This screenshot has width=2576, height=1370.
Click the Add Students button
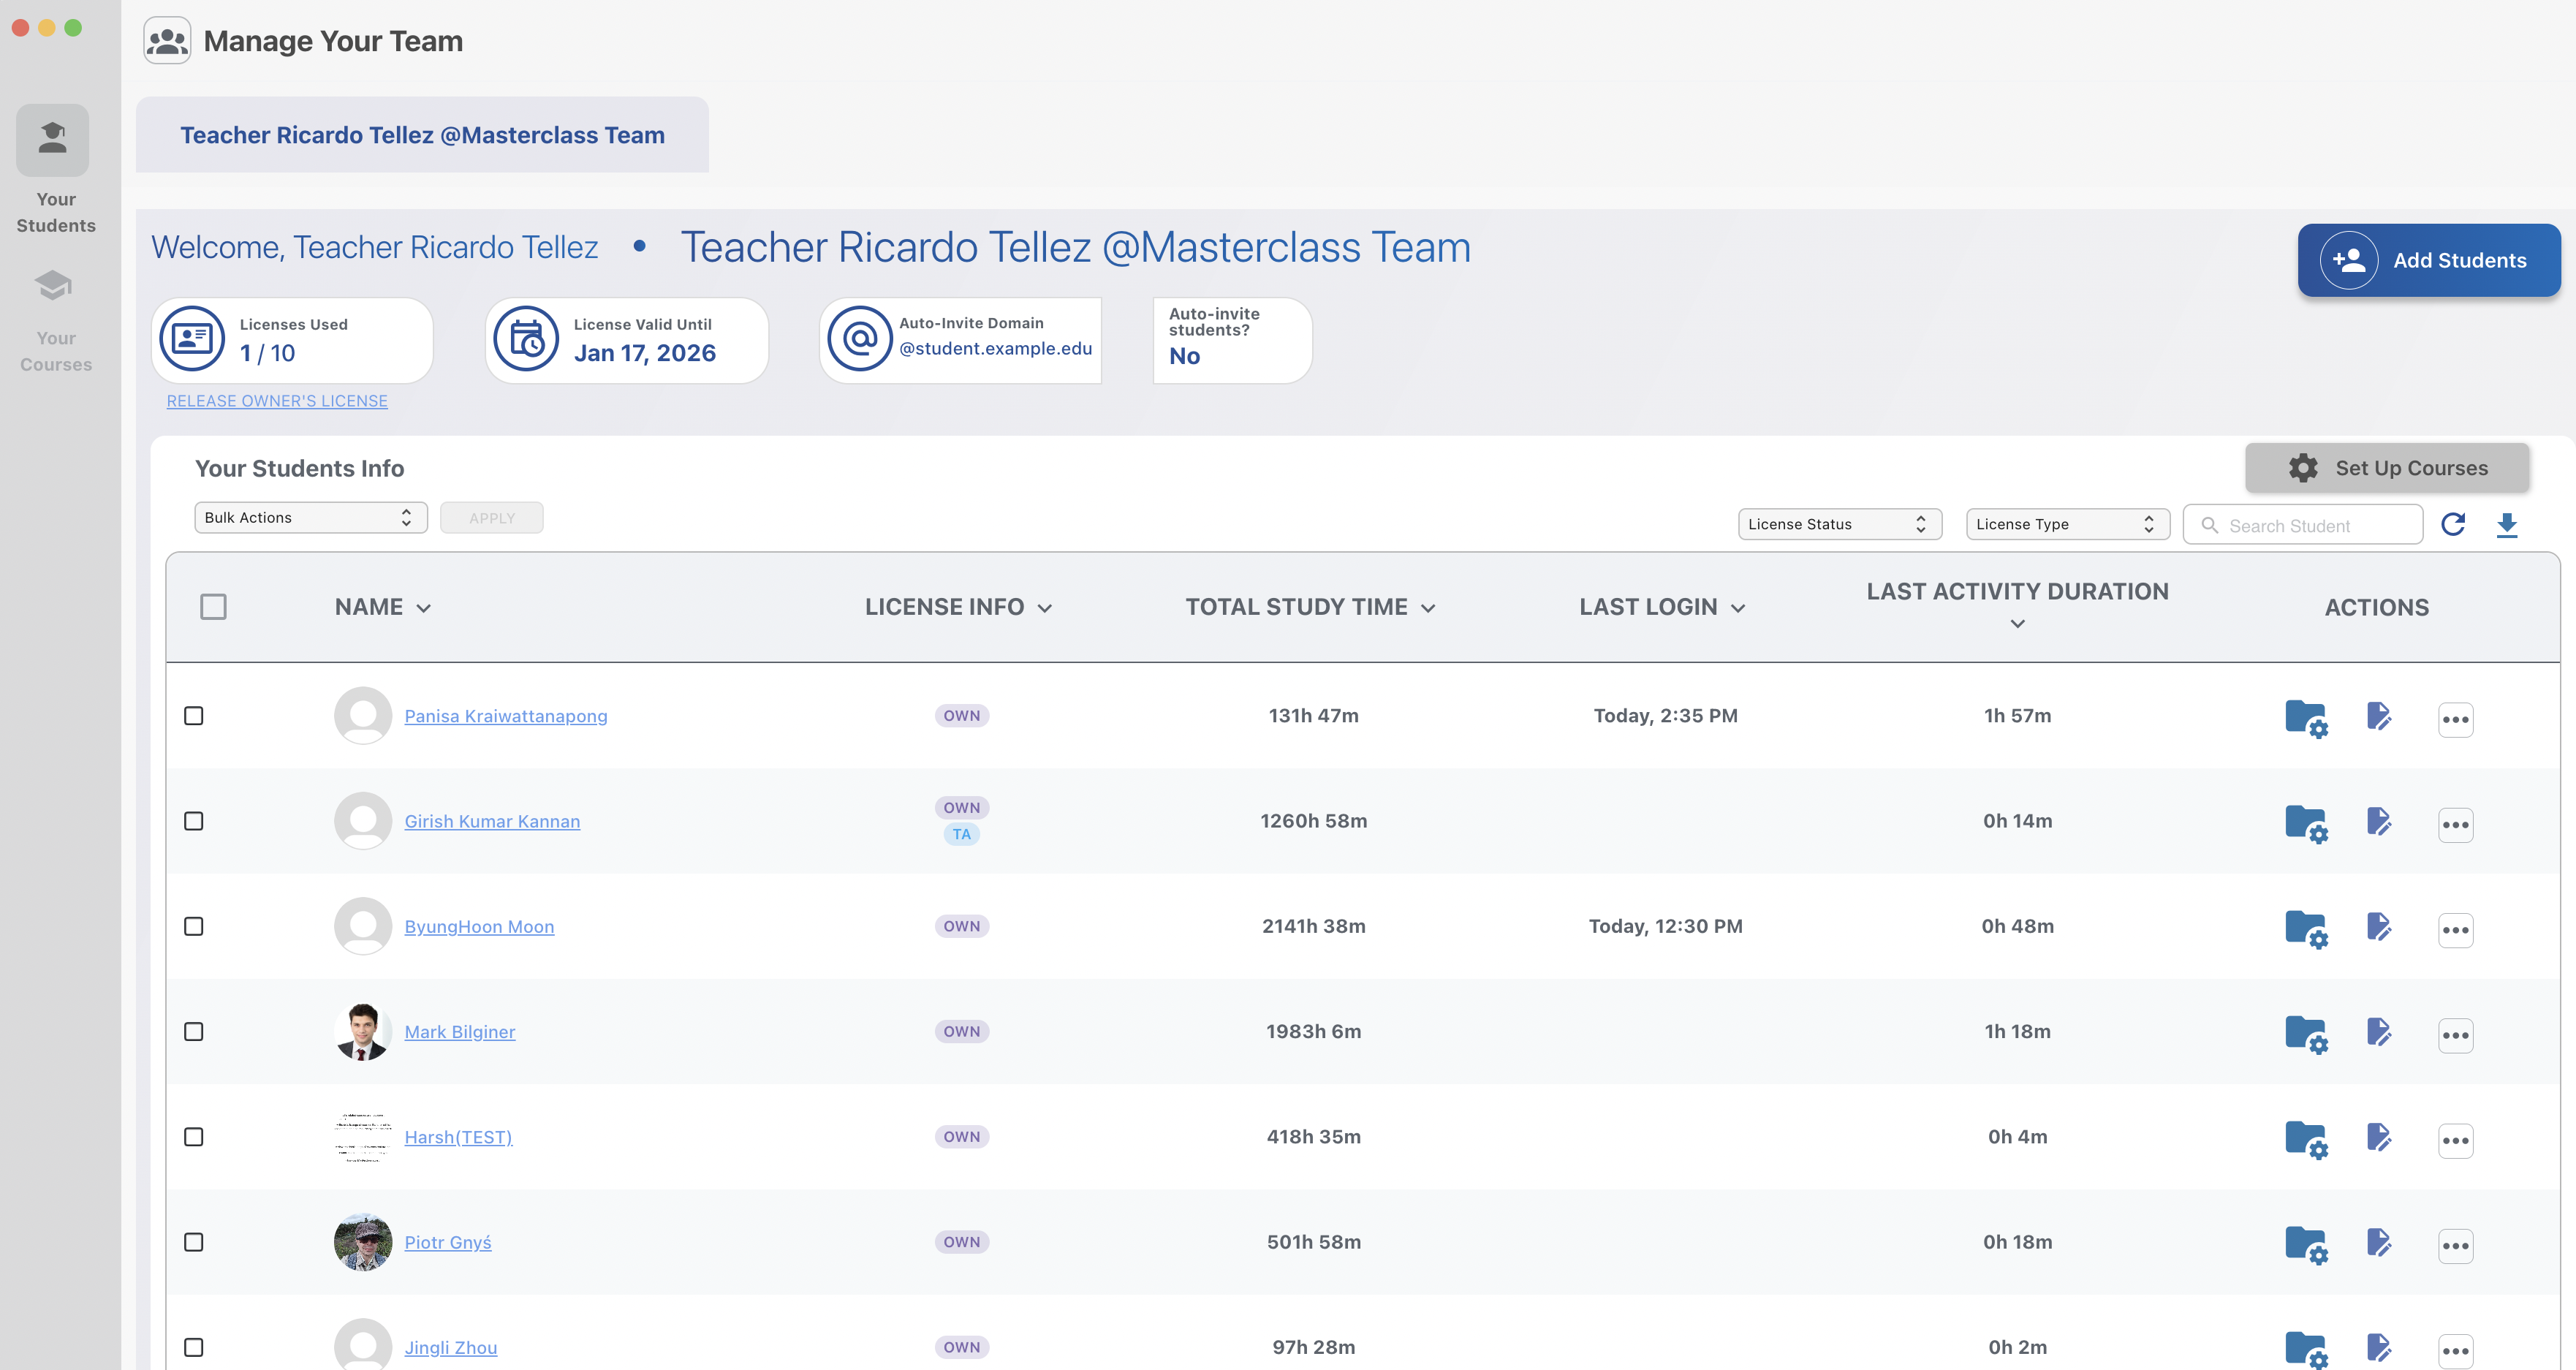click(x=2428, y=260)
